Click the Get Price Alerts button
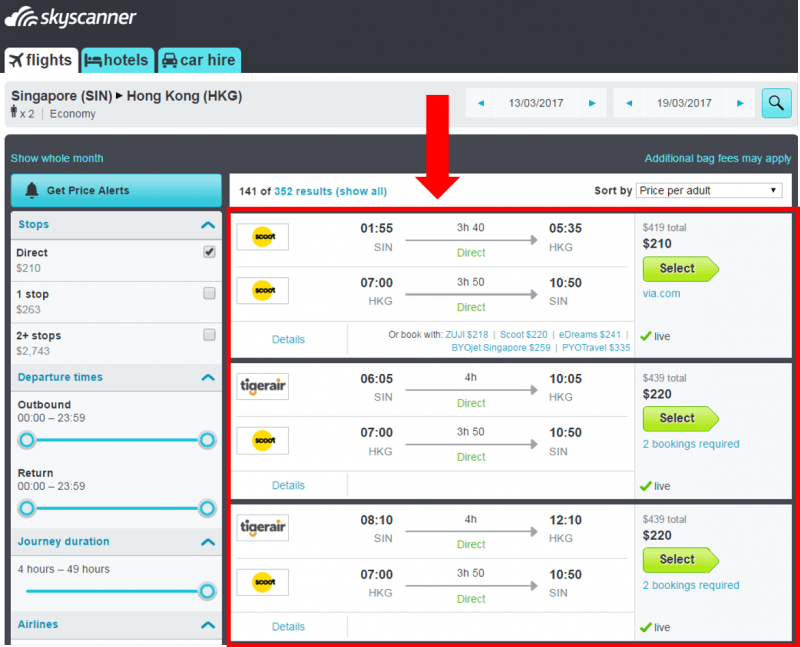Image resolution: width=800 pixels, height=647 pixels. click(116, 190)
